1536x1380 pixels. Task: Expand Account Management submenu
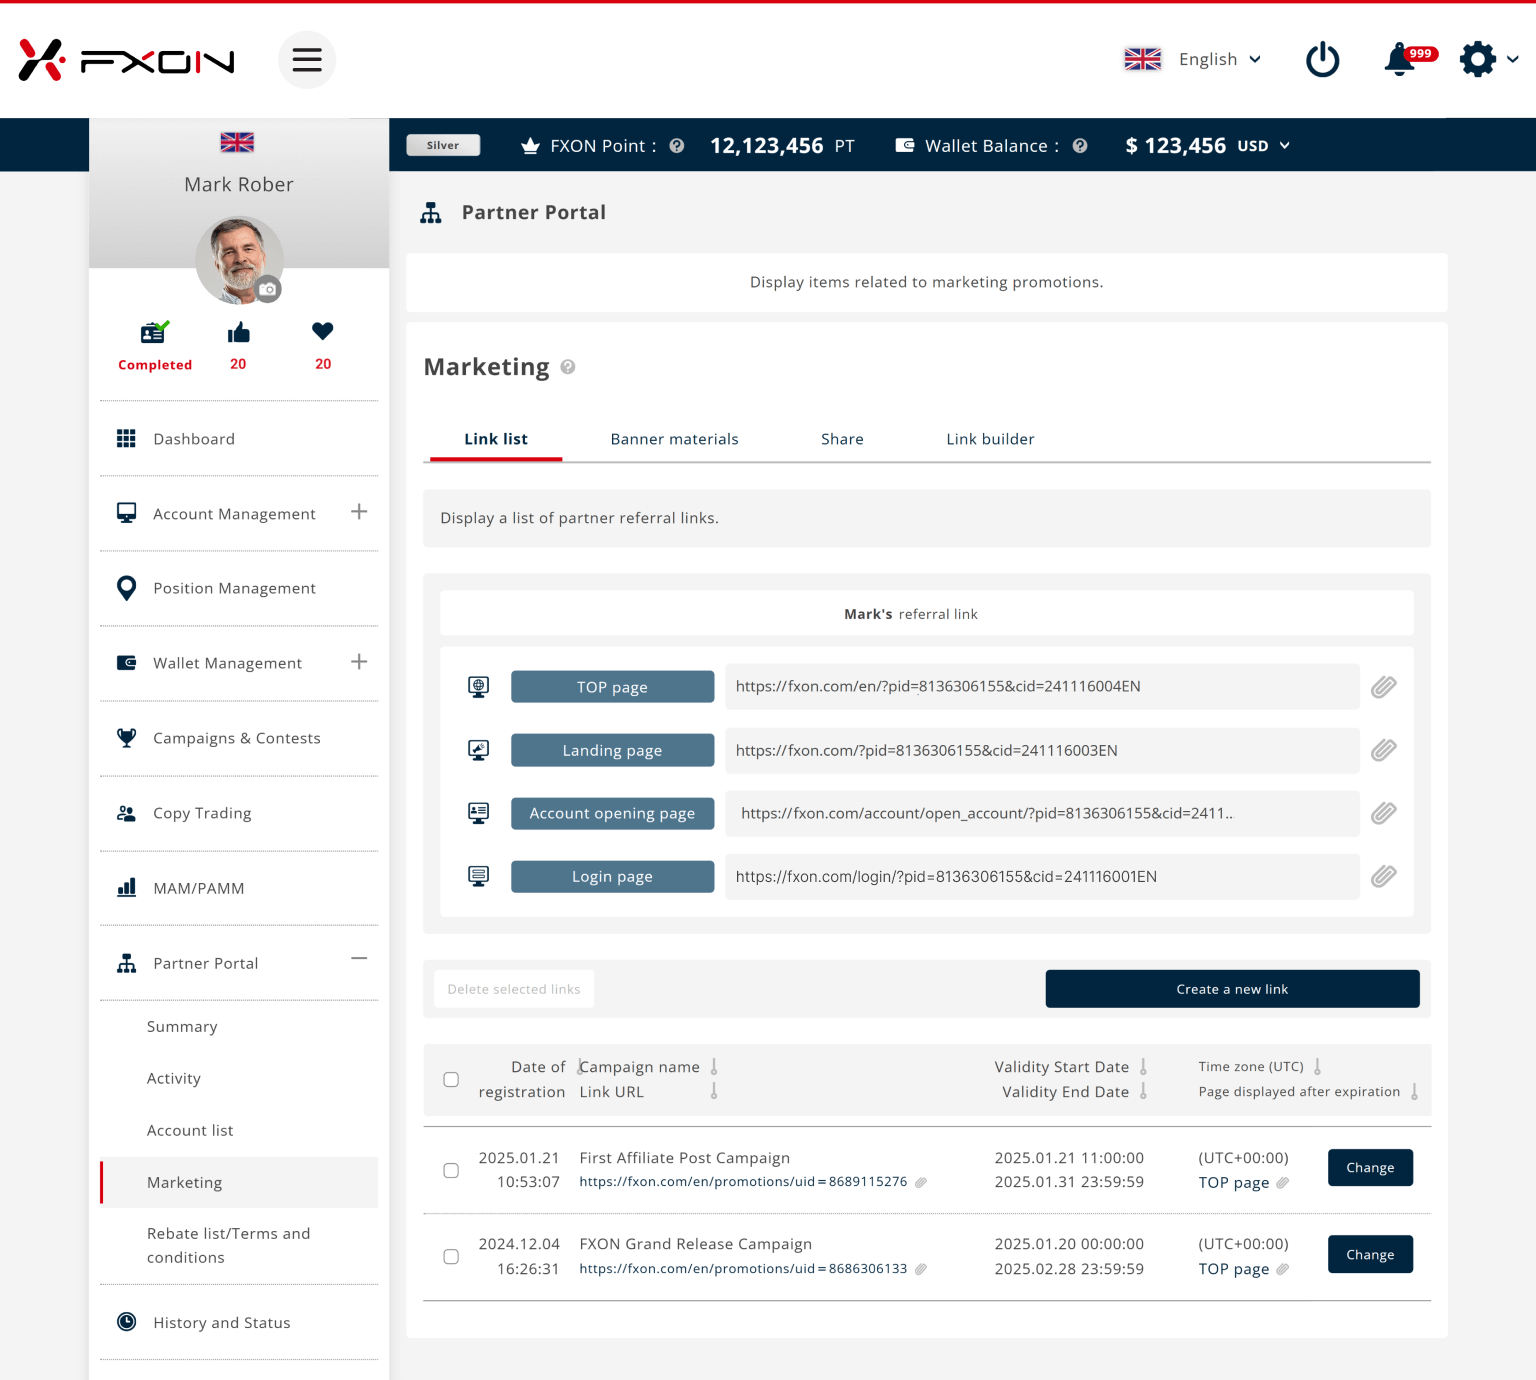359,512
